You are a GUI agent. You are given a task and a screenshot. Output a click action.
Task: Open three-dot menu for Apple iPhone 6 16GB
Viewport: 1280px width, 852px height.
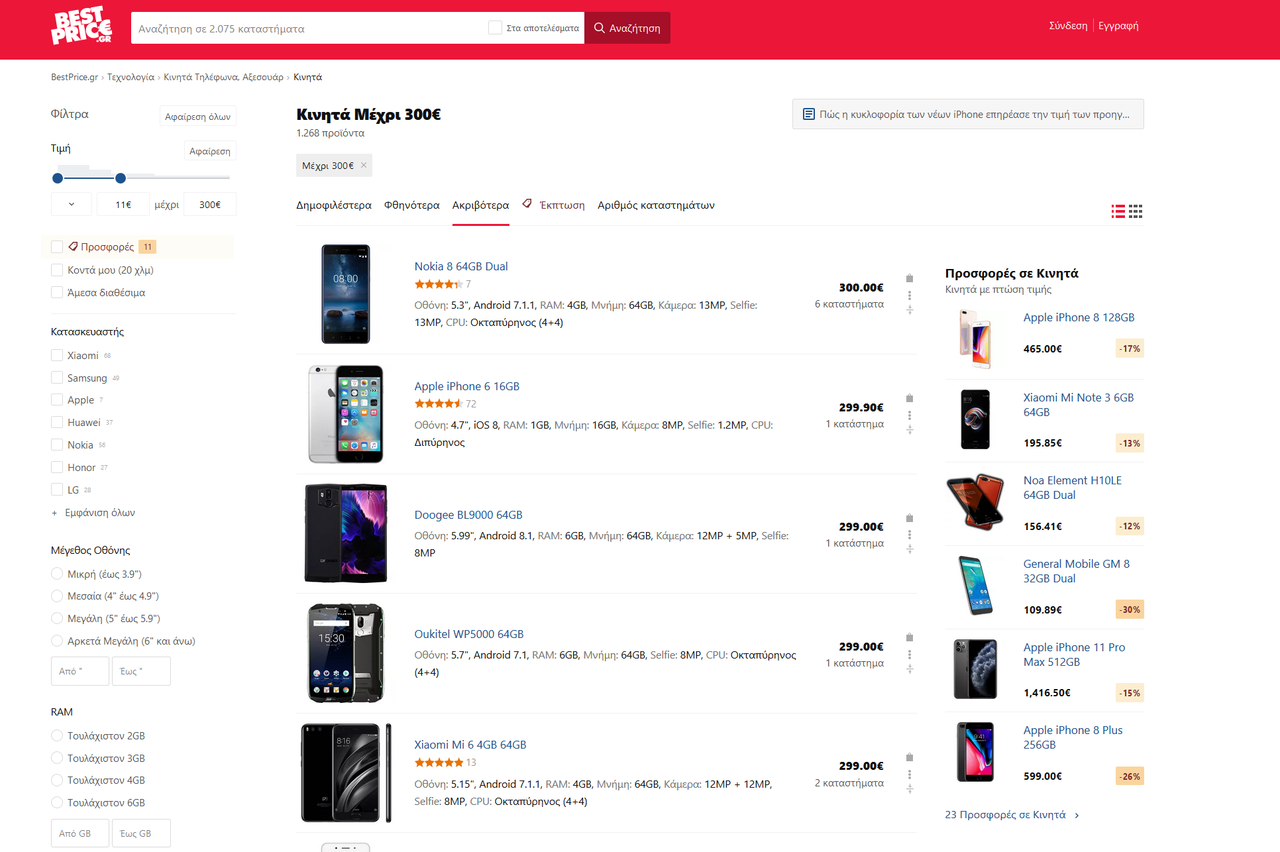pos(909,415)
